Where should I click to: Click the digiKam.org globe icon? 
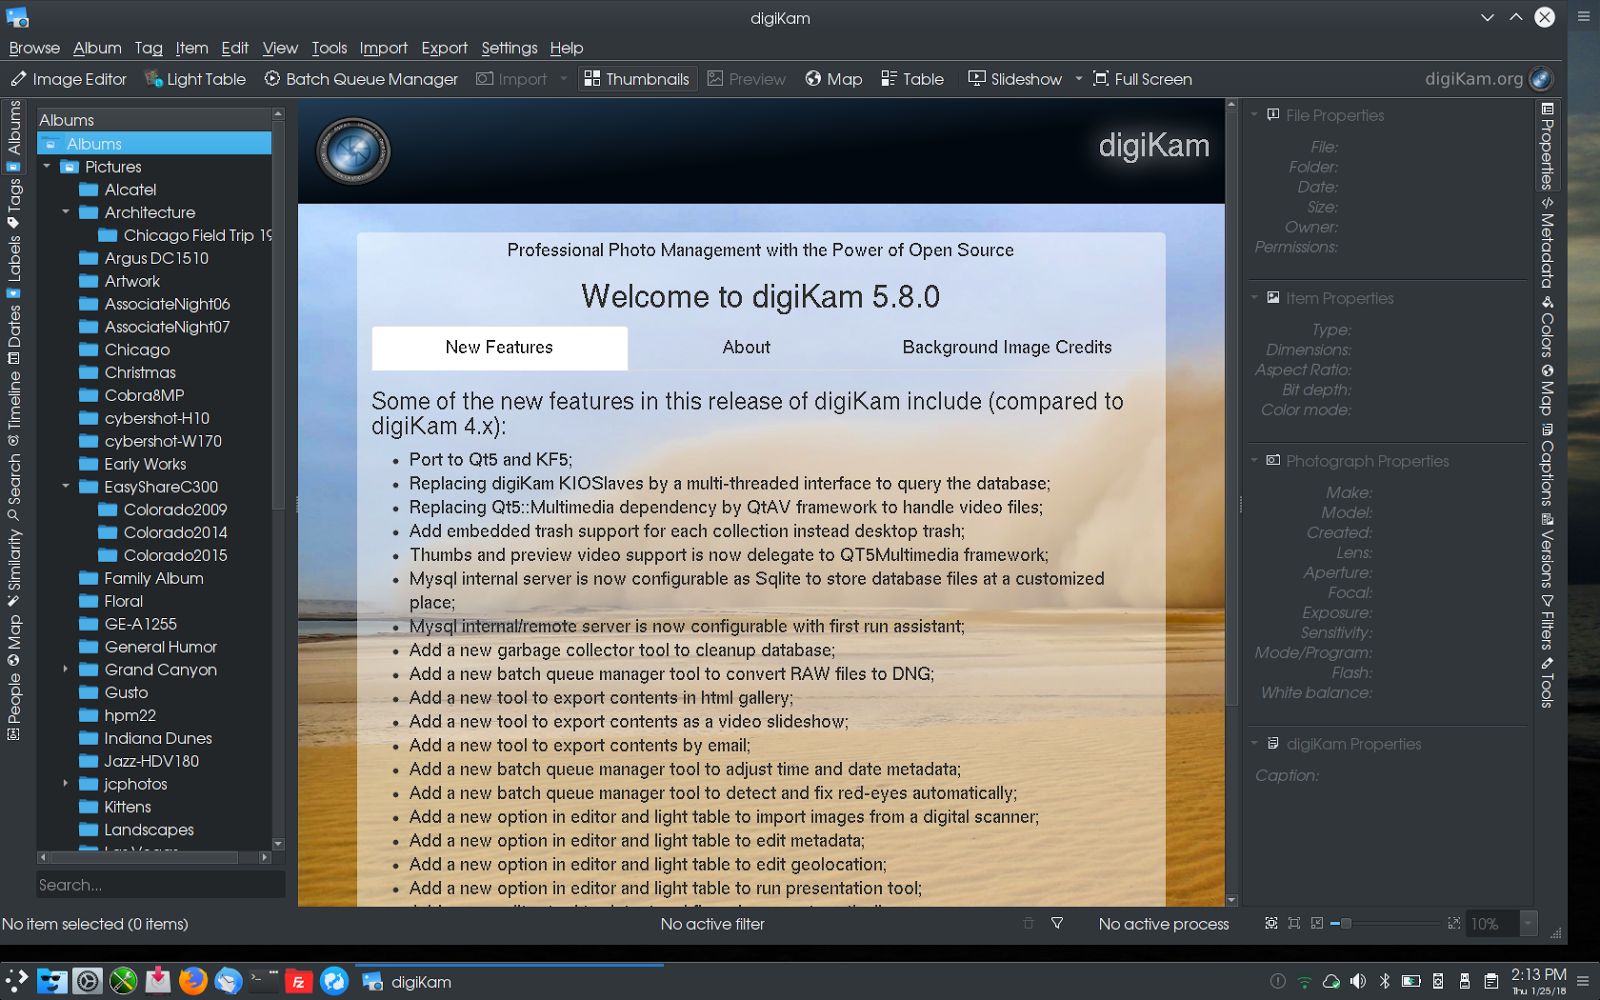(1542, 79)
